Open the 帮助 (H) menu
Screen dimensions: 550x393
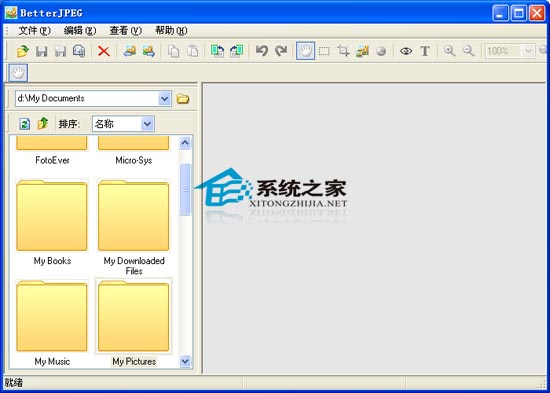coord(171,31)
